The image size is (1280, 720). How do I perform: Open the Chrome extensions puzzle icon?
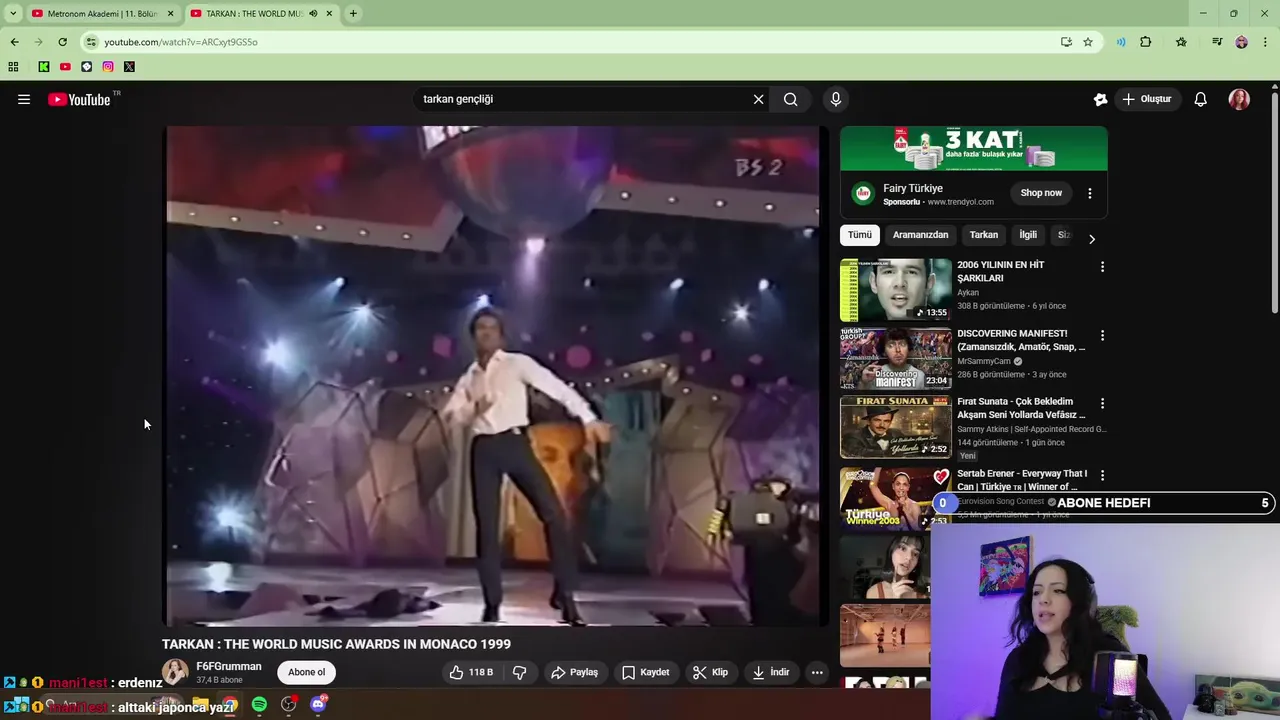[x=1146, y=42]
